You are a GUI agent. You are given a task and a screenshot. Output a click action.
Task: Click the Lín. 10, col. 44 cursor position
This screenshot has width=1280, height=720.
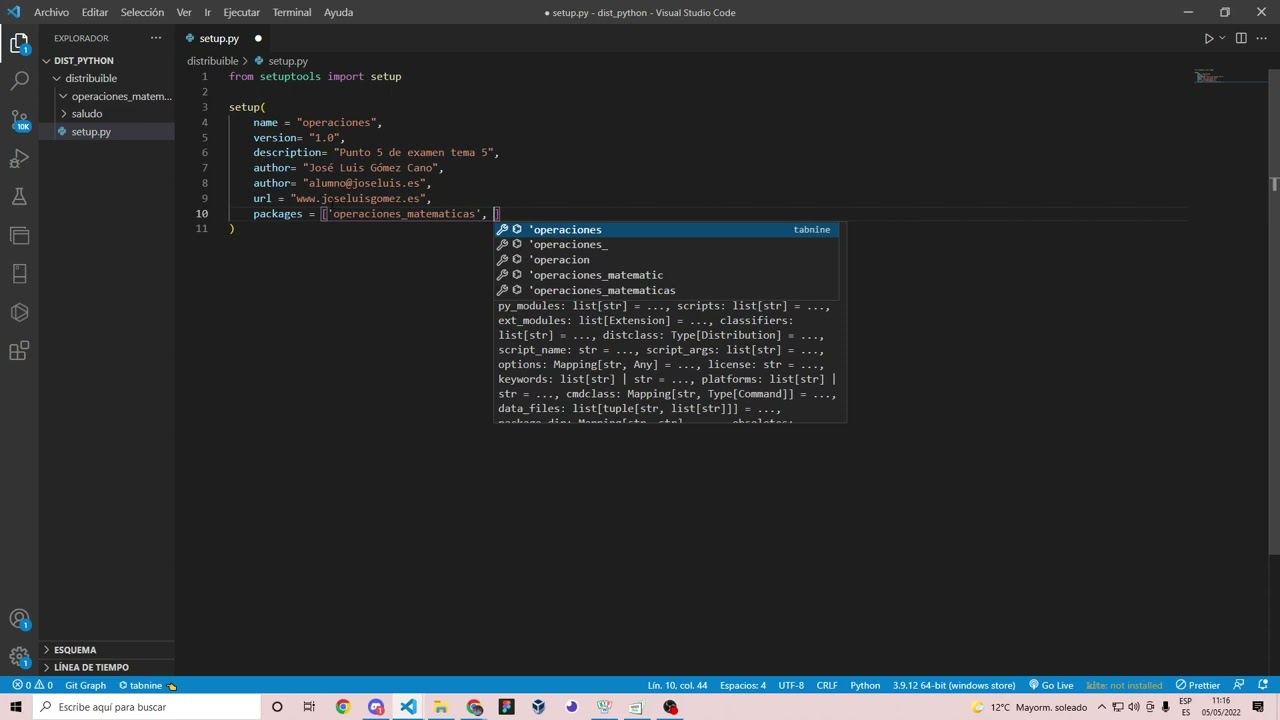point(677,685)
